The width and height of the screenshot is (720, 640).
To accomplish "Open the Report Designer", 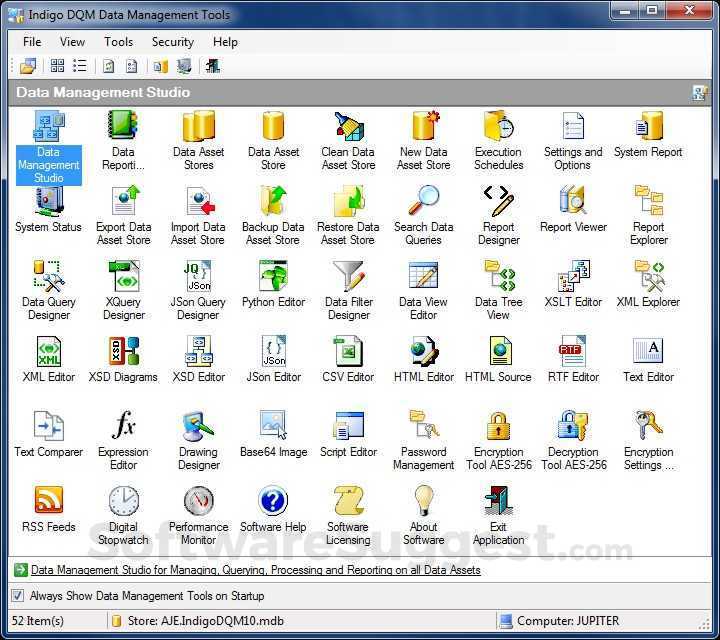I will tap(499, 215).
